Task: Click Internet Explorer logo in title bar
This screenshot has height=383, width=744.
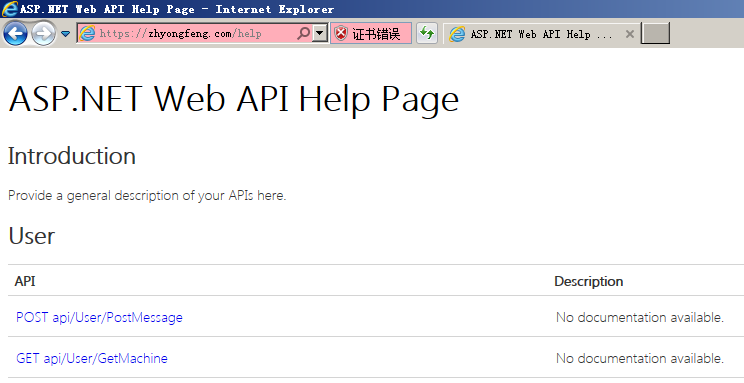Action: click(x=9, y=9)
